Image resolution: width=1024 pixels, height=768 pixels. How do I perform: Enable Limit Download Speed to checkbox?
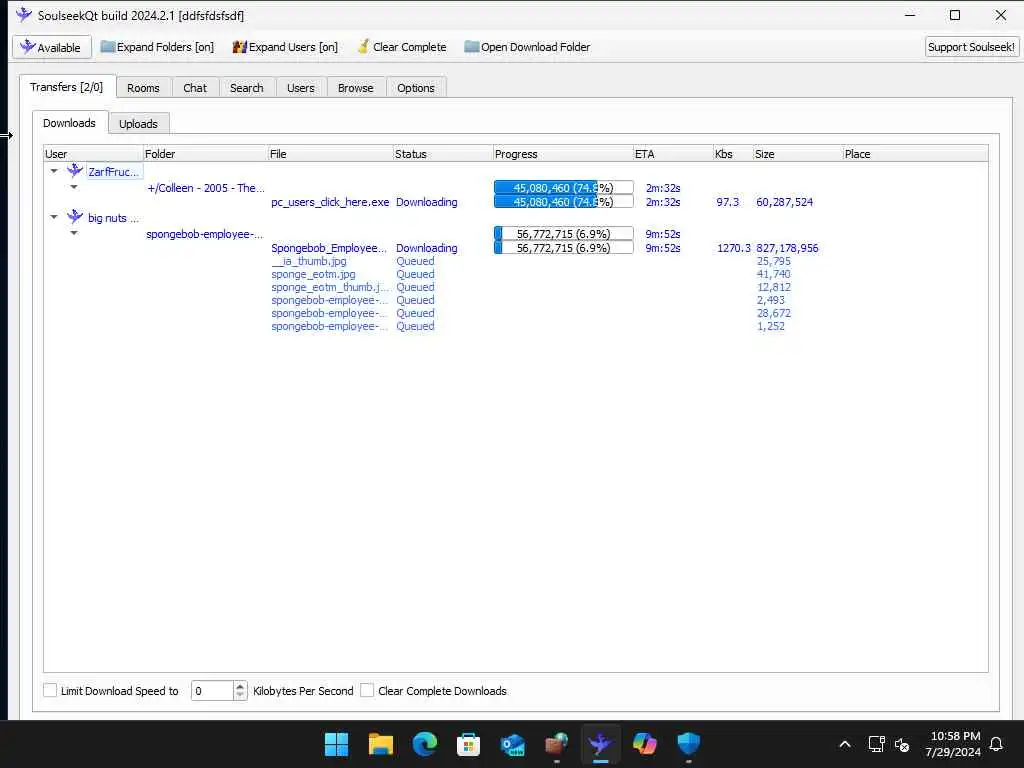click(x=50, y=690)
